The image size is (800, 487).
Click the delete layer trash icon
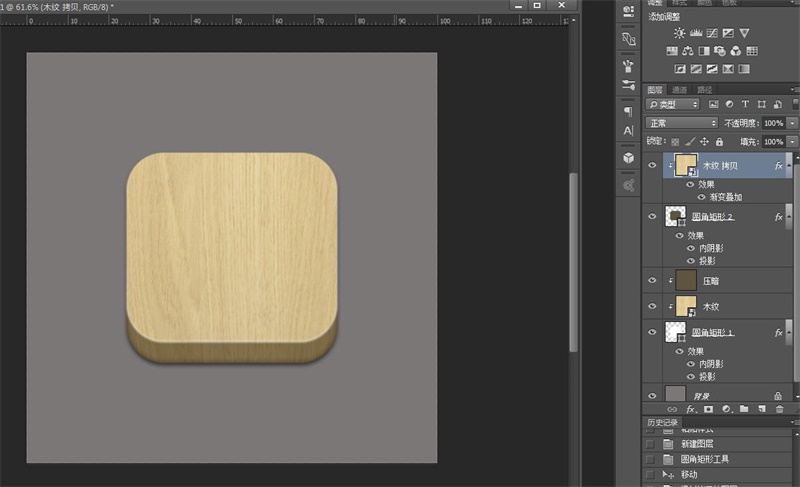(780, 409)
